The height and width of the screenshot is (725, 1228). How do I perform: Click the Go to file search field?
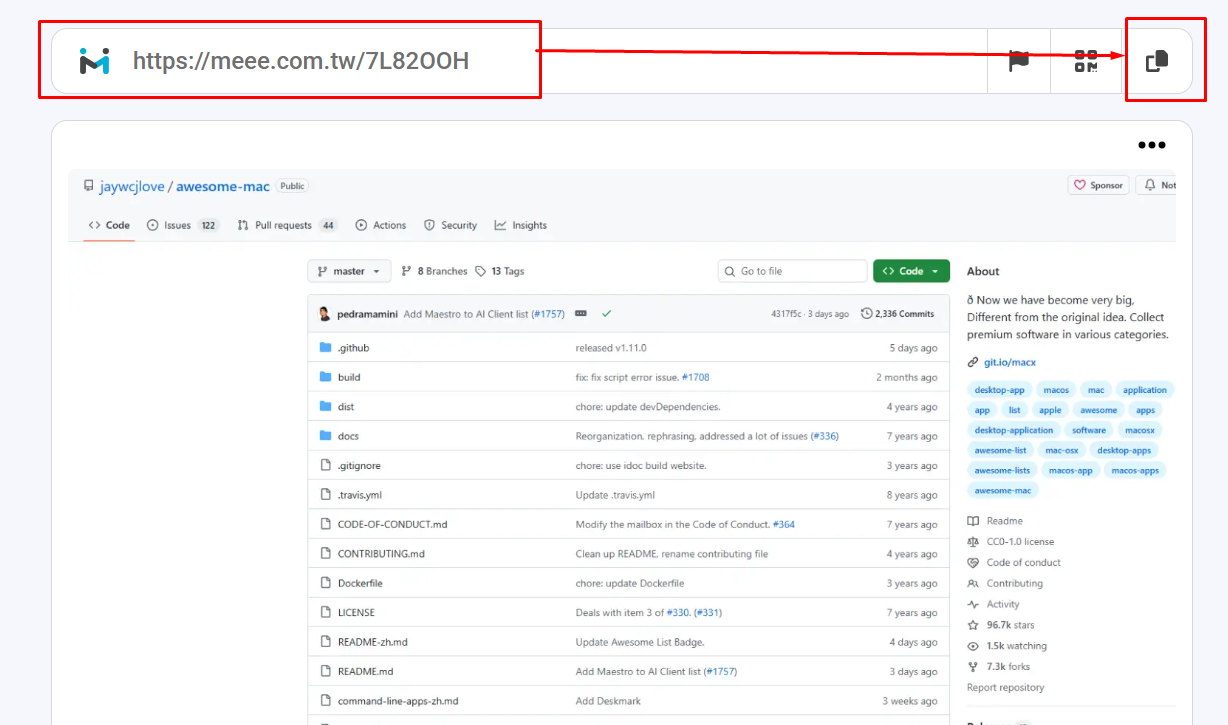(793, 271)
